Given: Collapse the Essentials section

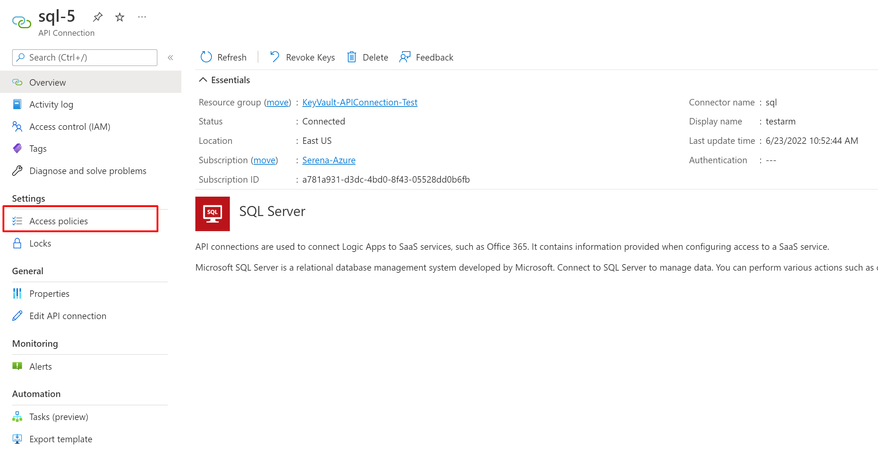Looking at the screenshot, I should point(225,80).
